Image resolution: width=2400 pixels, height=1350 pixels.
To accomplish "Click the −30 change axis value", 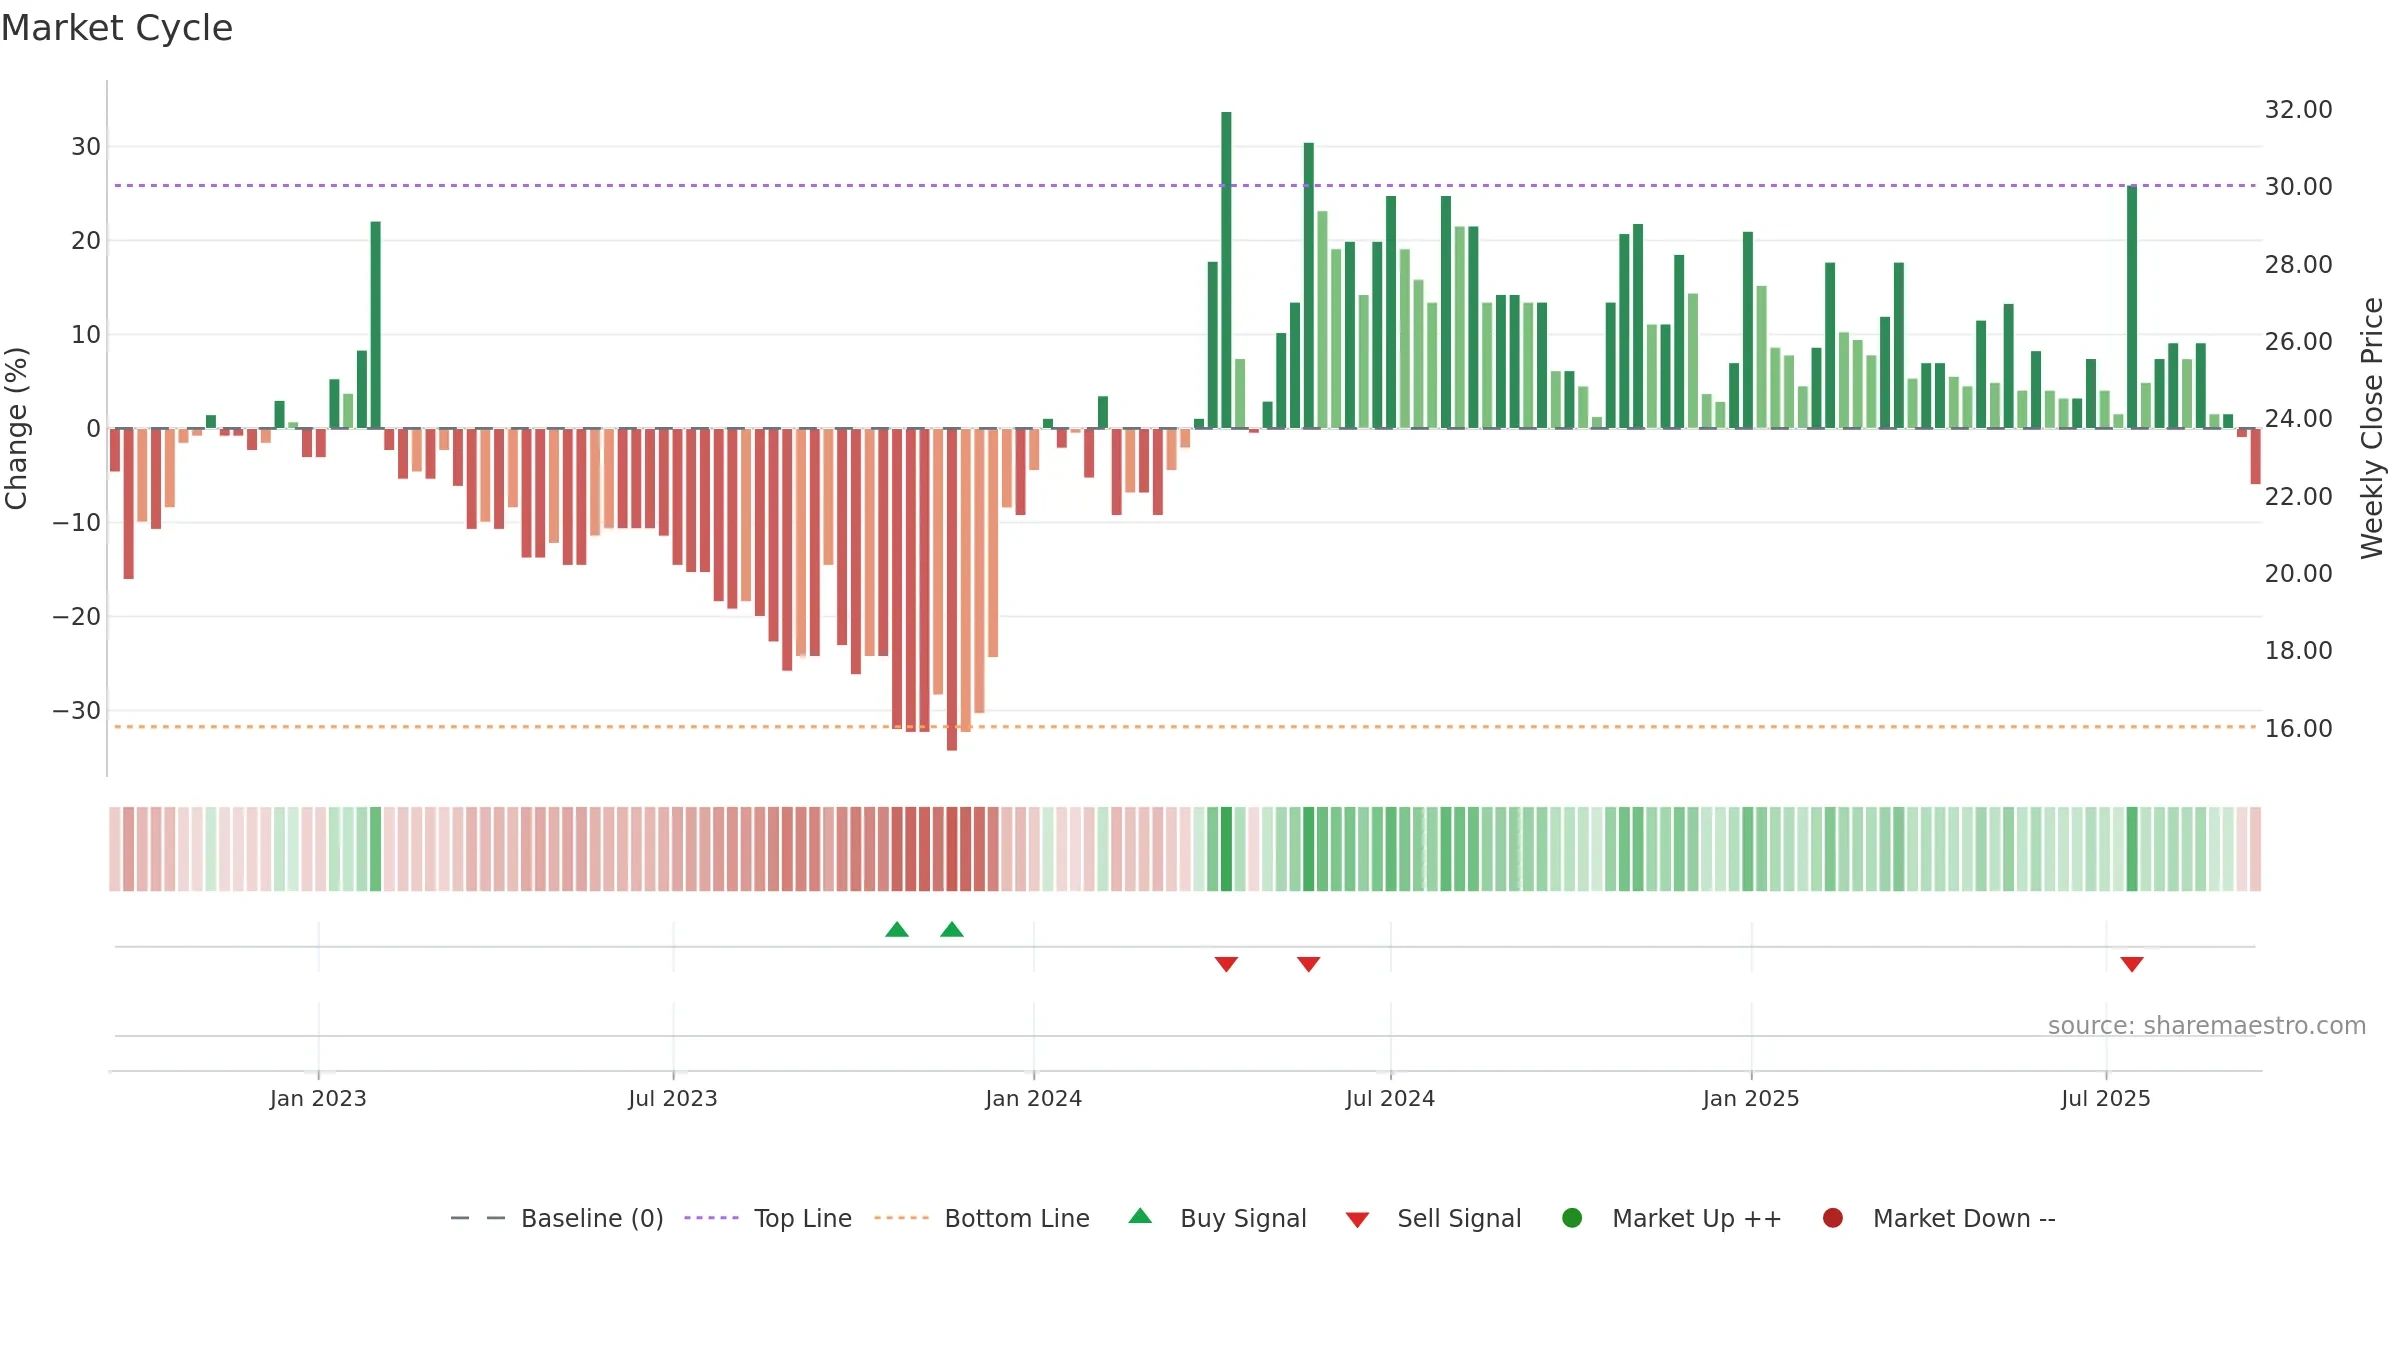I will [x=77, y=710].
